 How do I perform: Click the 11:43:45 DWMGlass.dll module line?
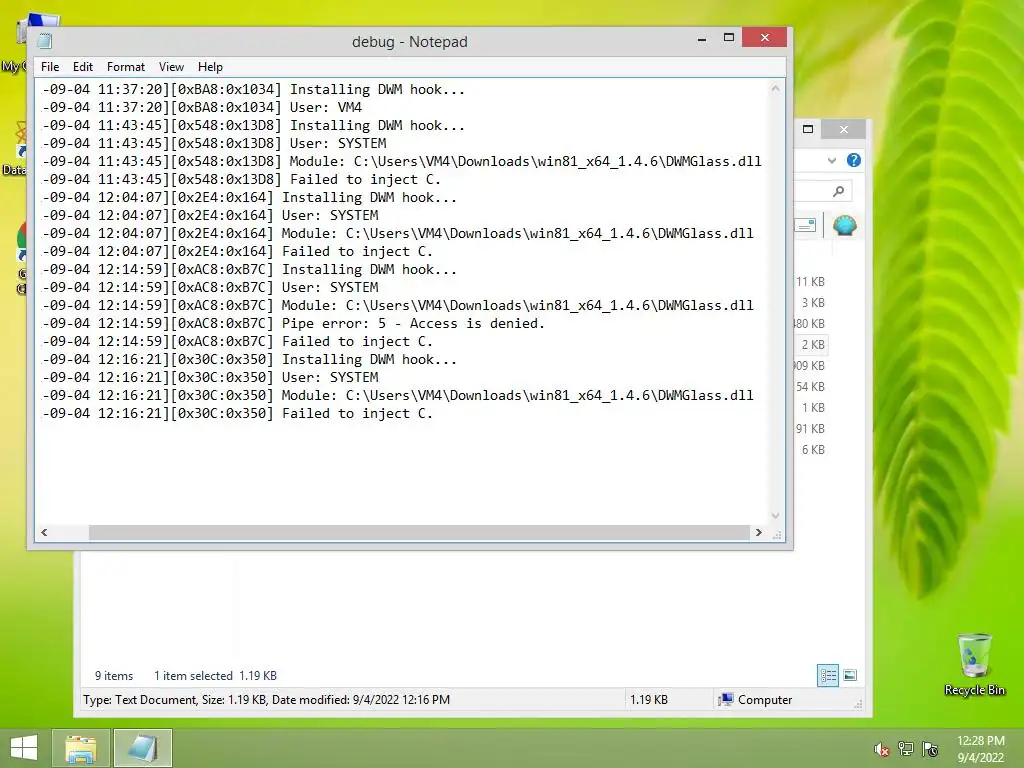pyautogui.click(x=402, y=161)
